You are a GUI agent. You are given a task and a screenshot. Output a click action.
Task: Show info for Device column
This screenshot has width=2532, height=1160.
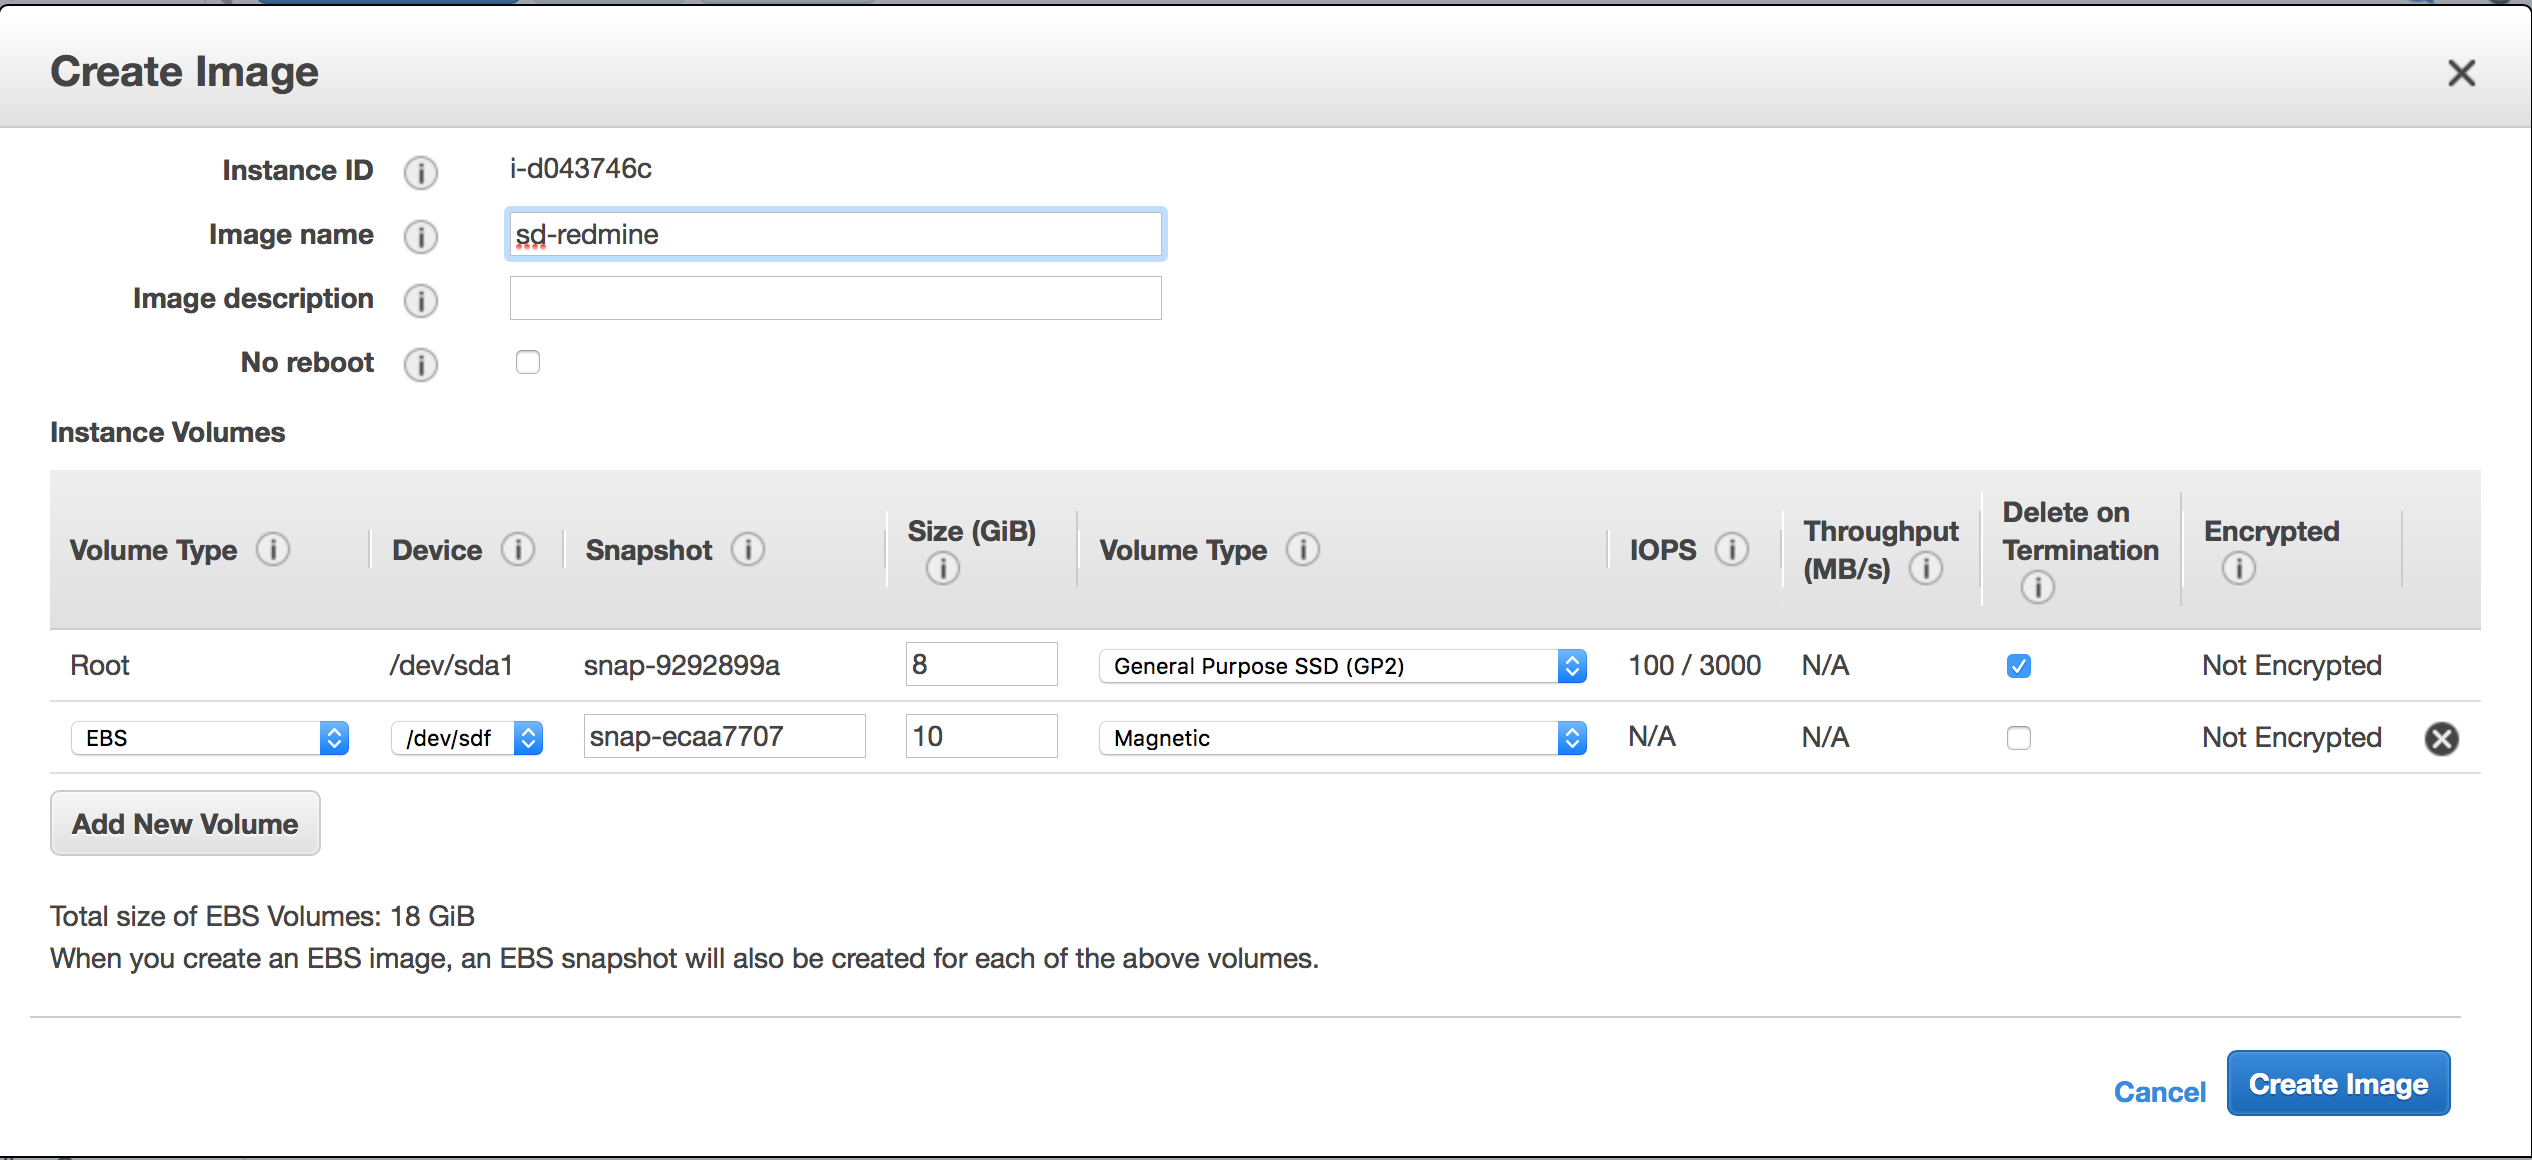pos(518,549)
